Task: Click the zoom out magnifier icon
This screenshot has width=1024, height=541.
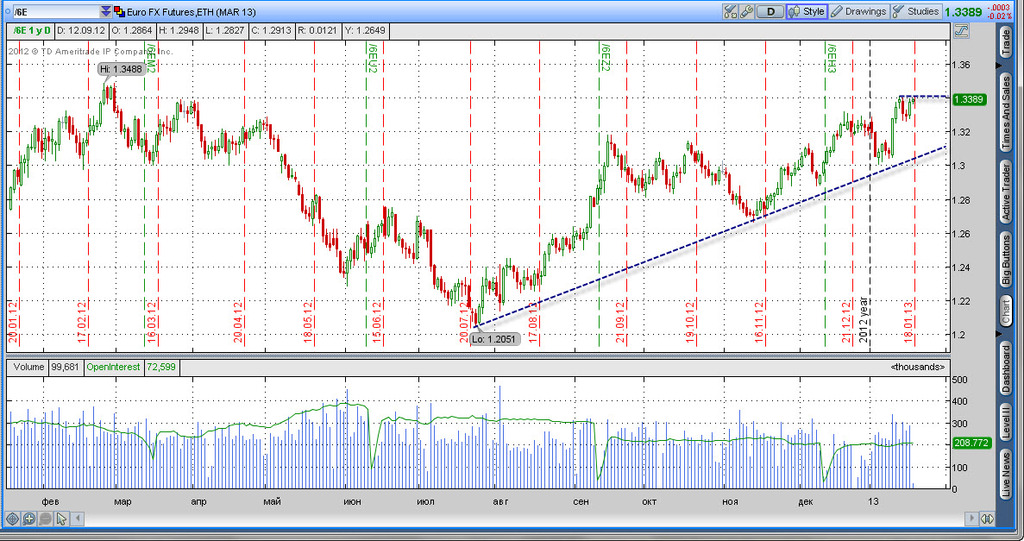Action: (45, 519)
